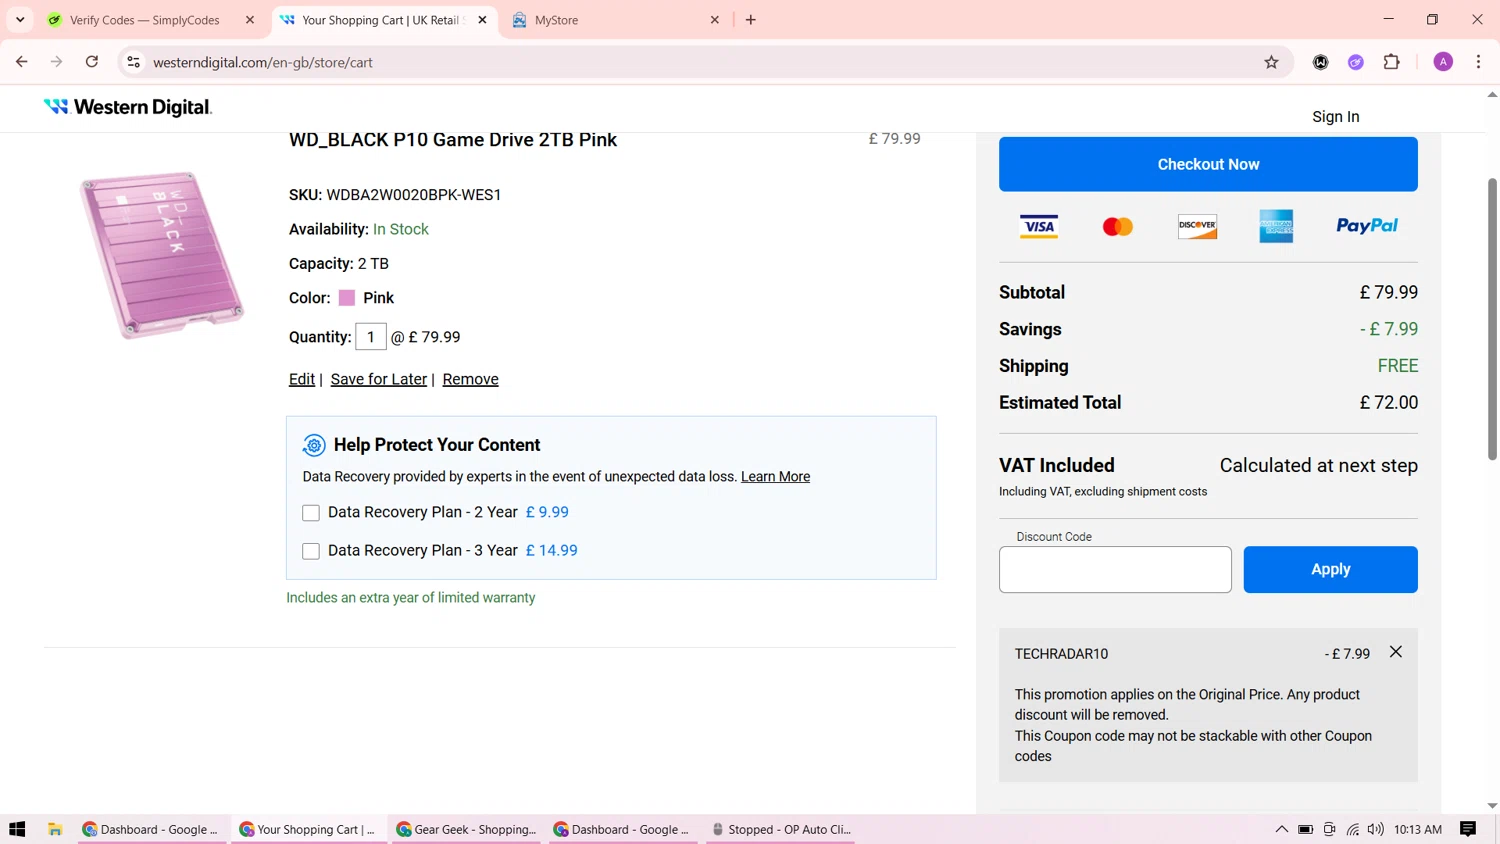Viewport: 1500px width, 844px height.
Task: Go back to the previous page
Action: pos(22,62)
